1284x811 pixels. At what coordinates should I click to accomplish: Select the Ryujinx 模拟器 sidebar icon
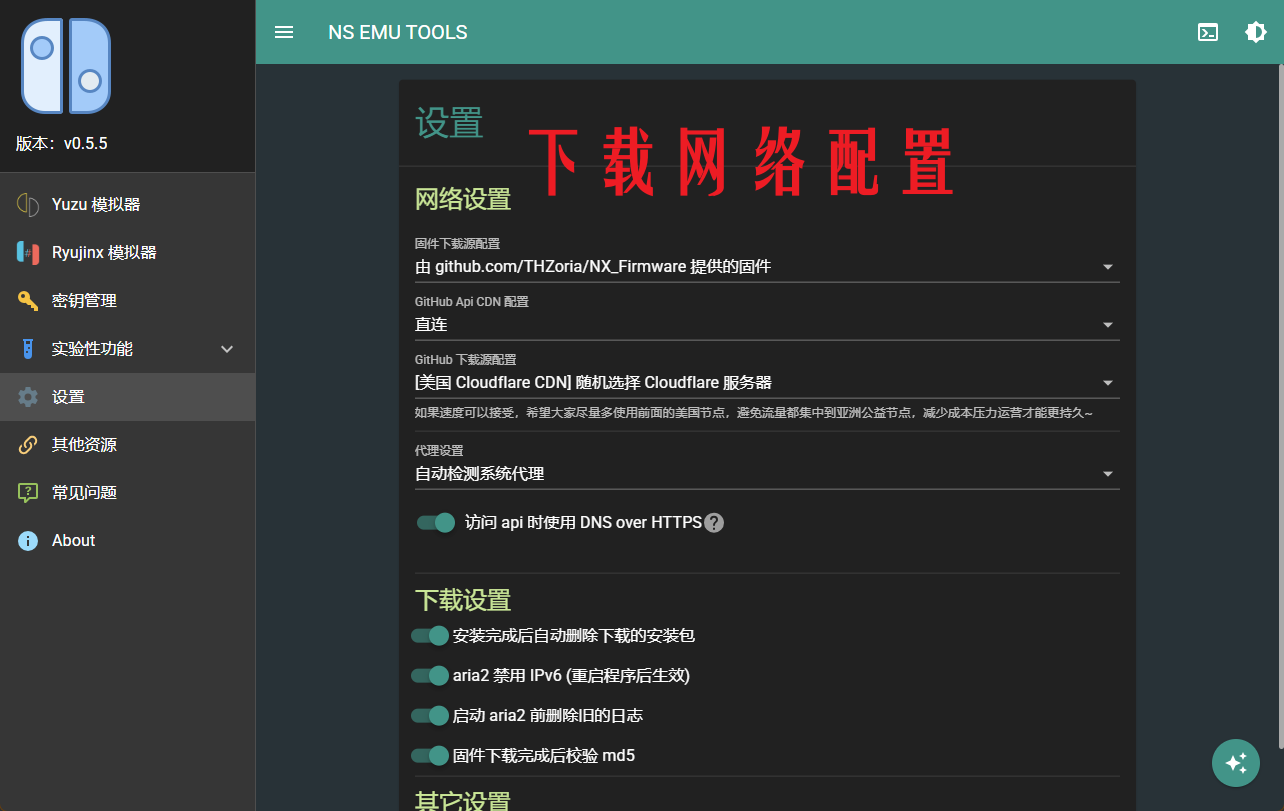point(27,252)
